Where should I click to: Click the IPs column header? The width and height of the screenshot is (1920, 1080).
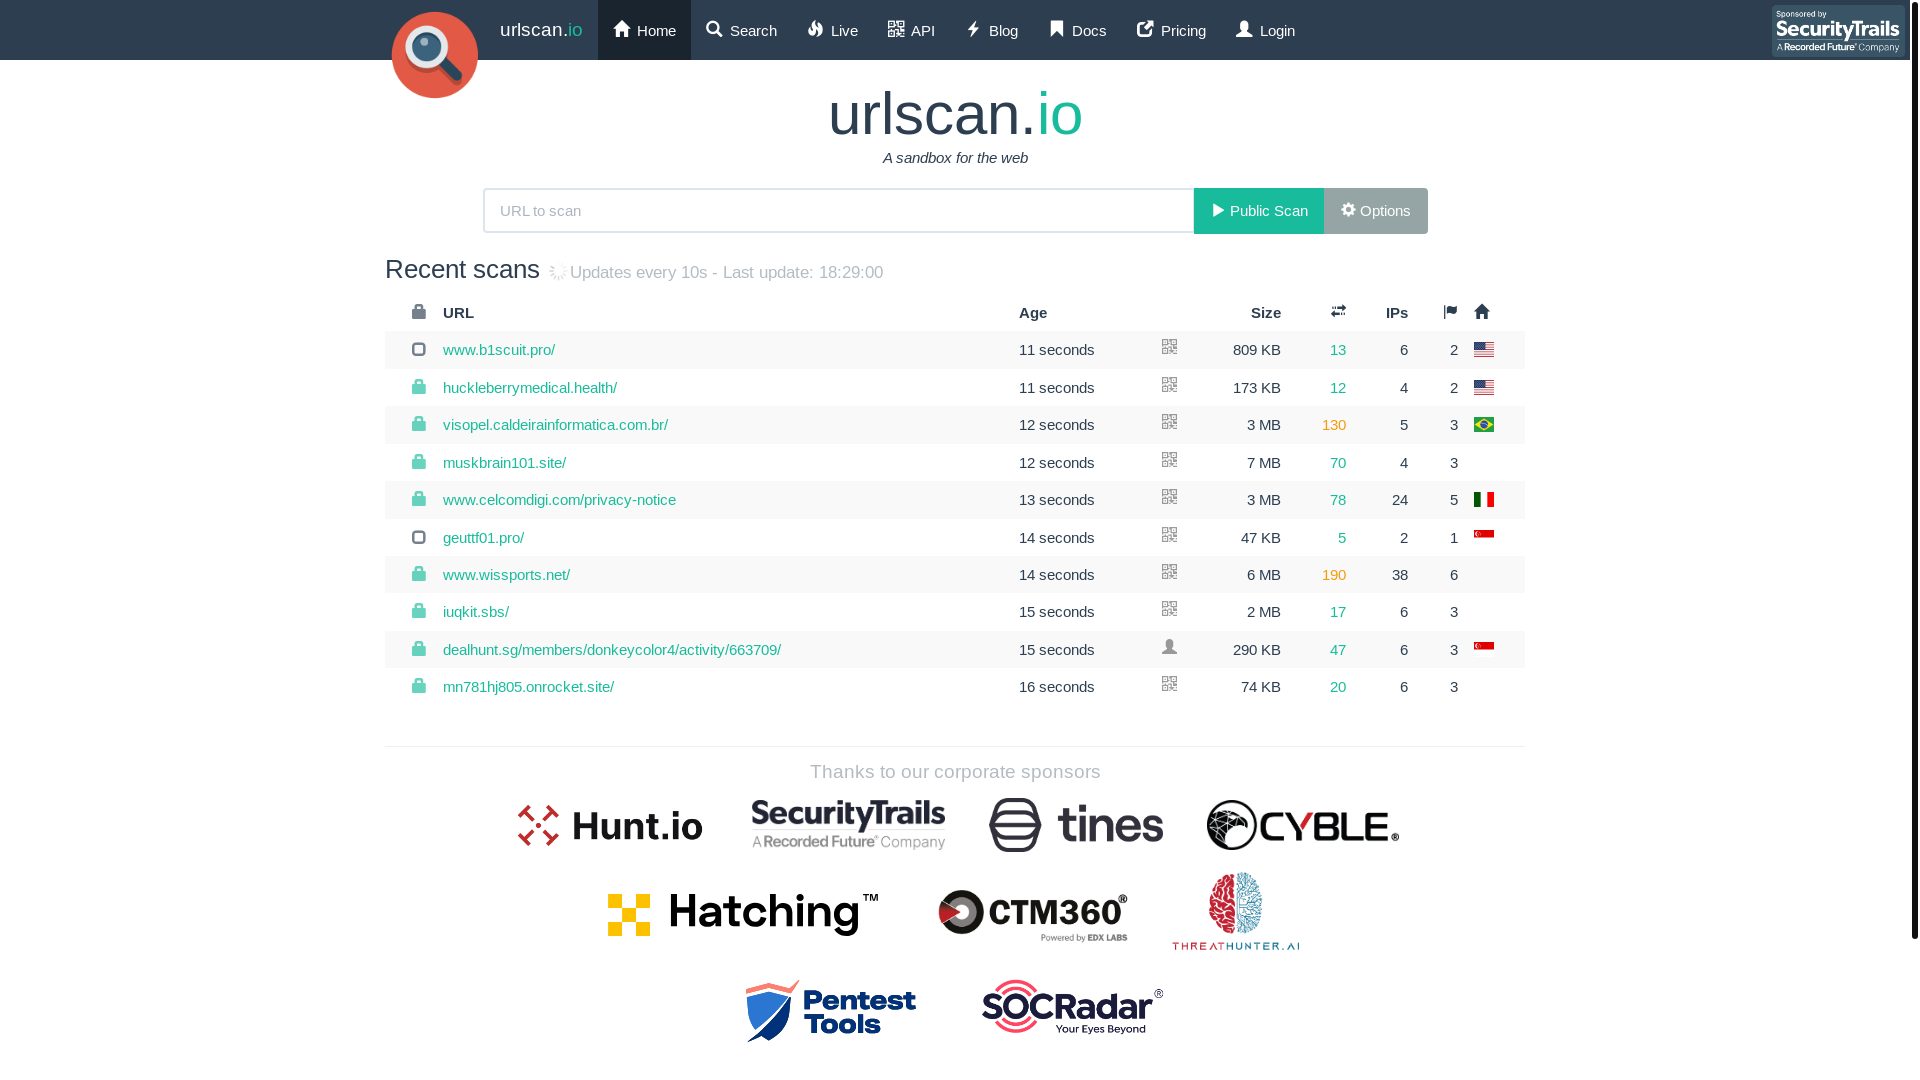1397,313
